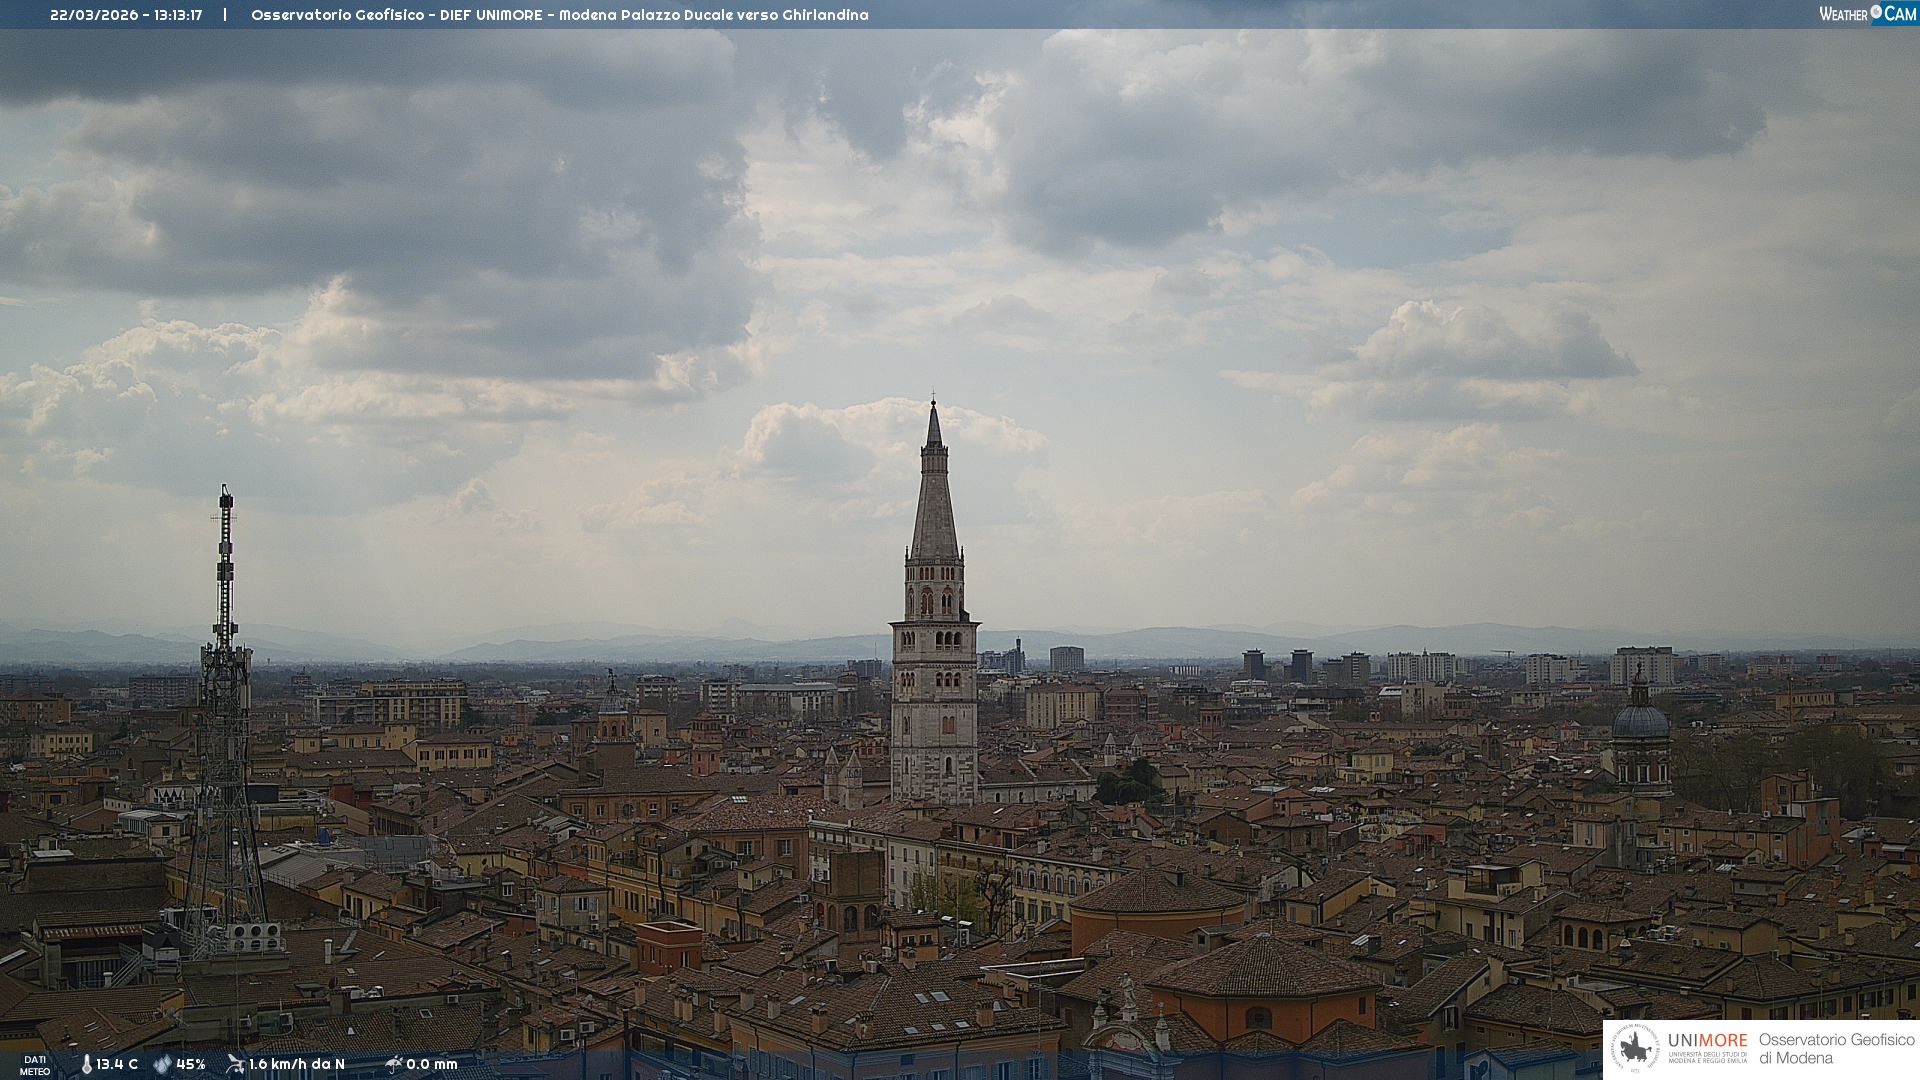The image size is (1920, 1080).
Task: Click the UNIMORE round seal emblem
Action: click(x=1636, y=1049)
